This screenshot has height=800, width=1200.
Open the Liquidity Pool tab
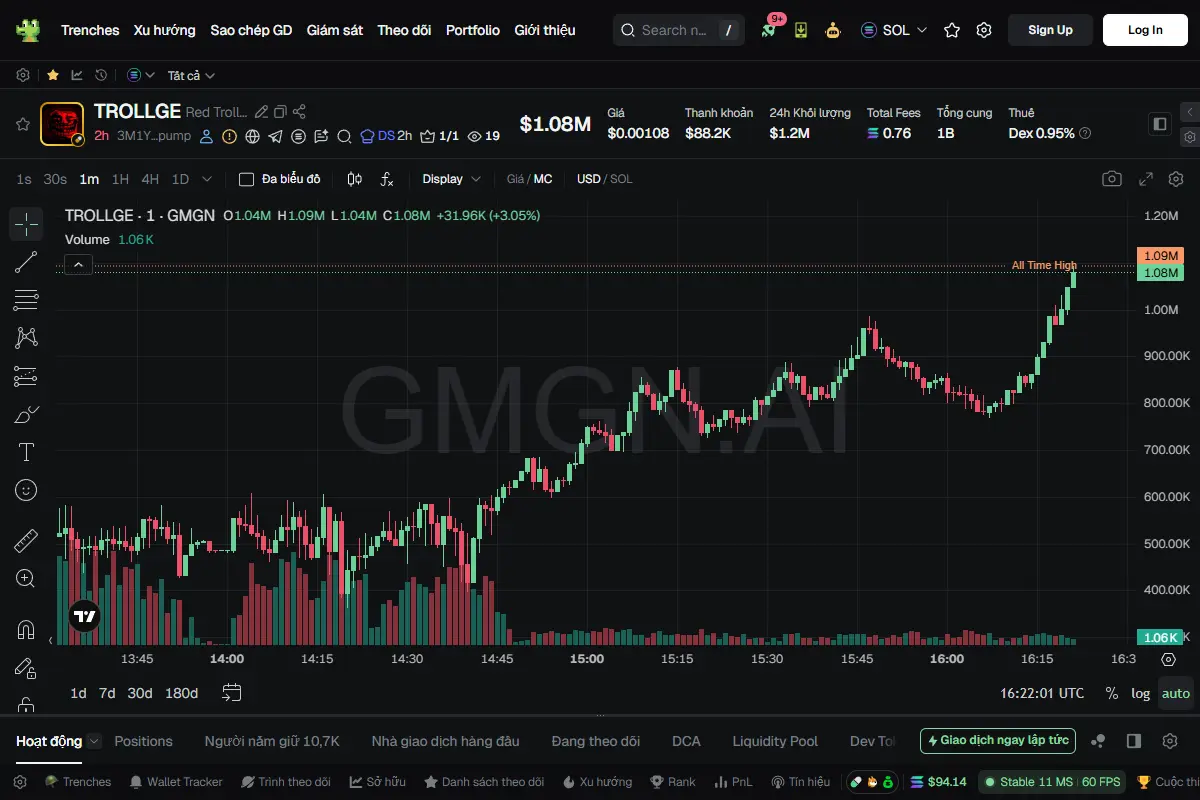tap(775, 741)
